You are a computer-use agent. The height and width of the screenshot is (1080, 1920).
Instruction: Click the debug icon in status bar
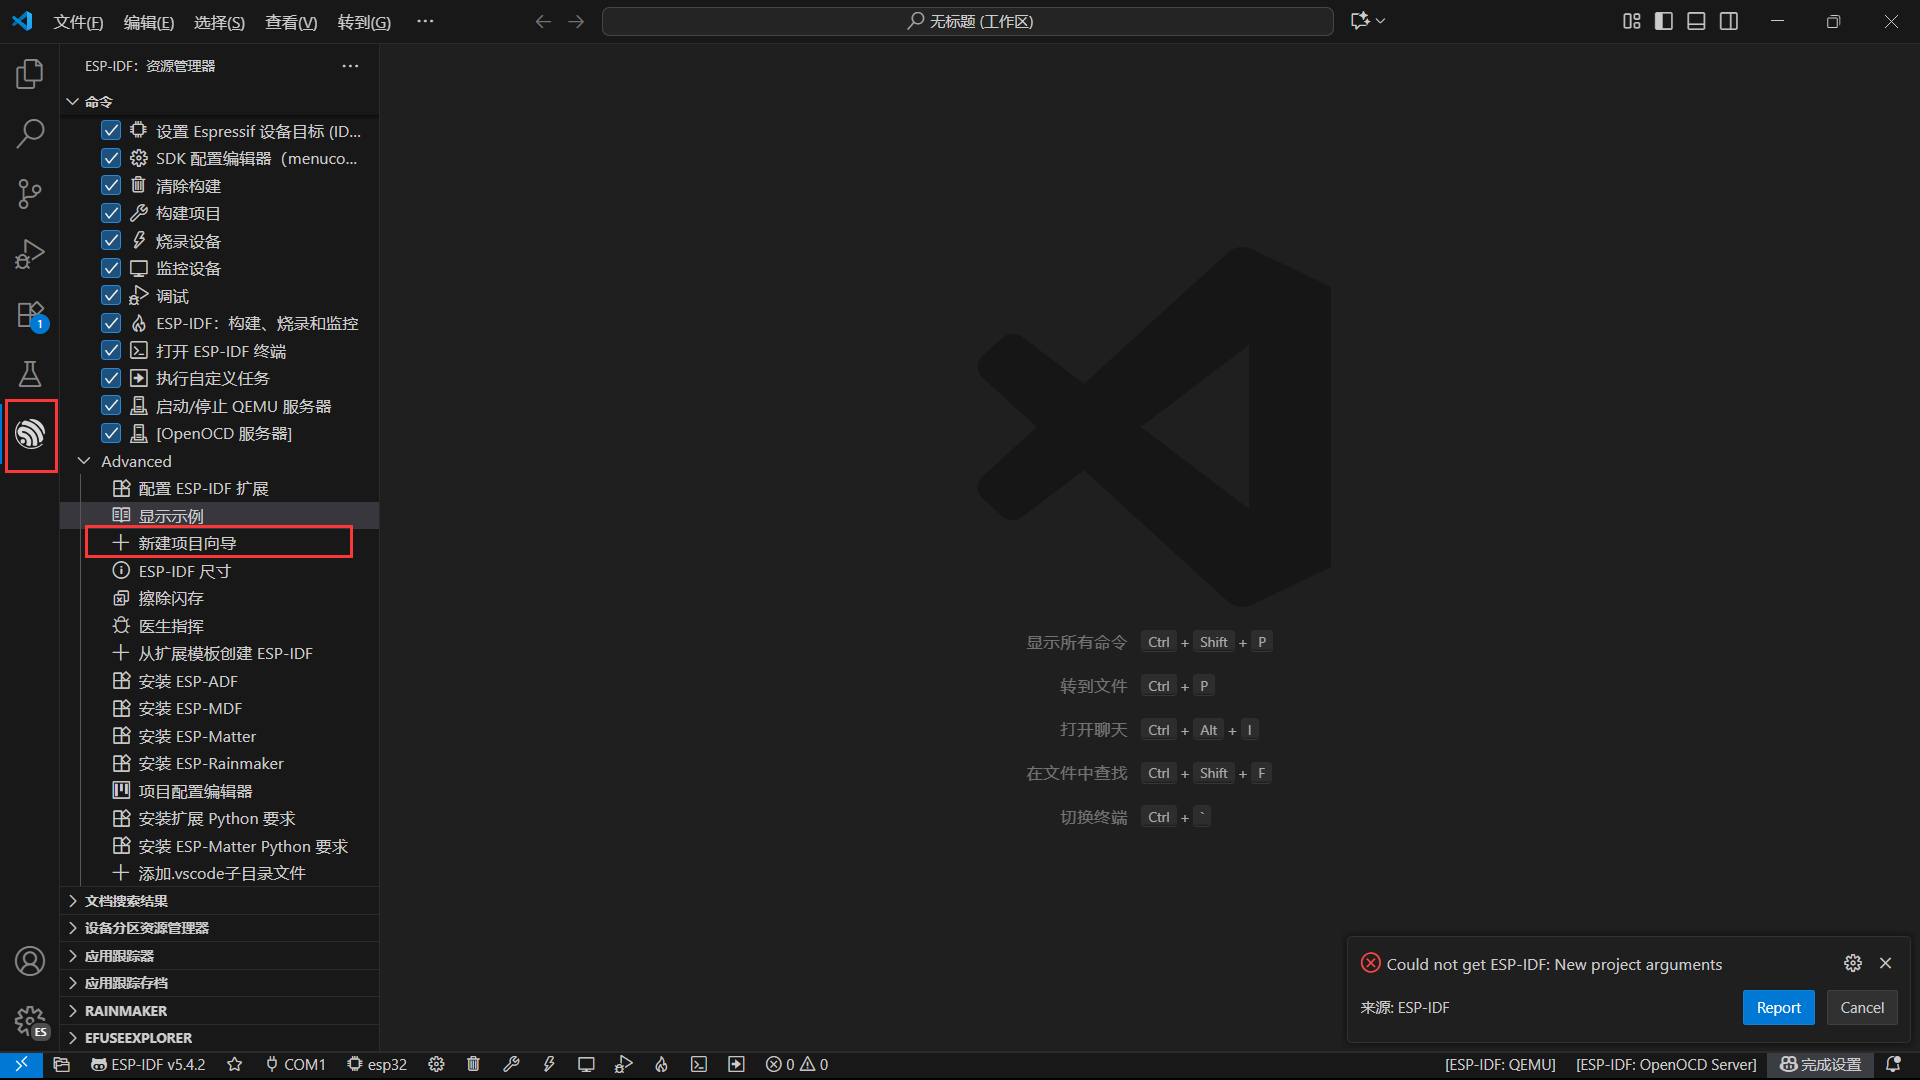point(624,1065)
